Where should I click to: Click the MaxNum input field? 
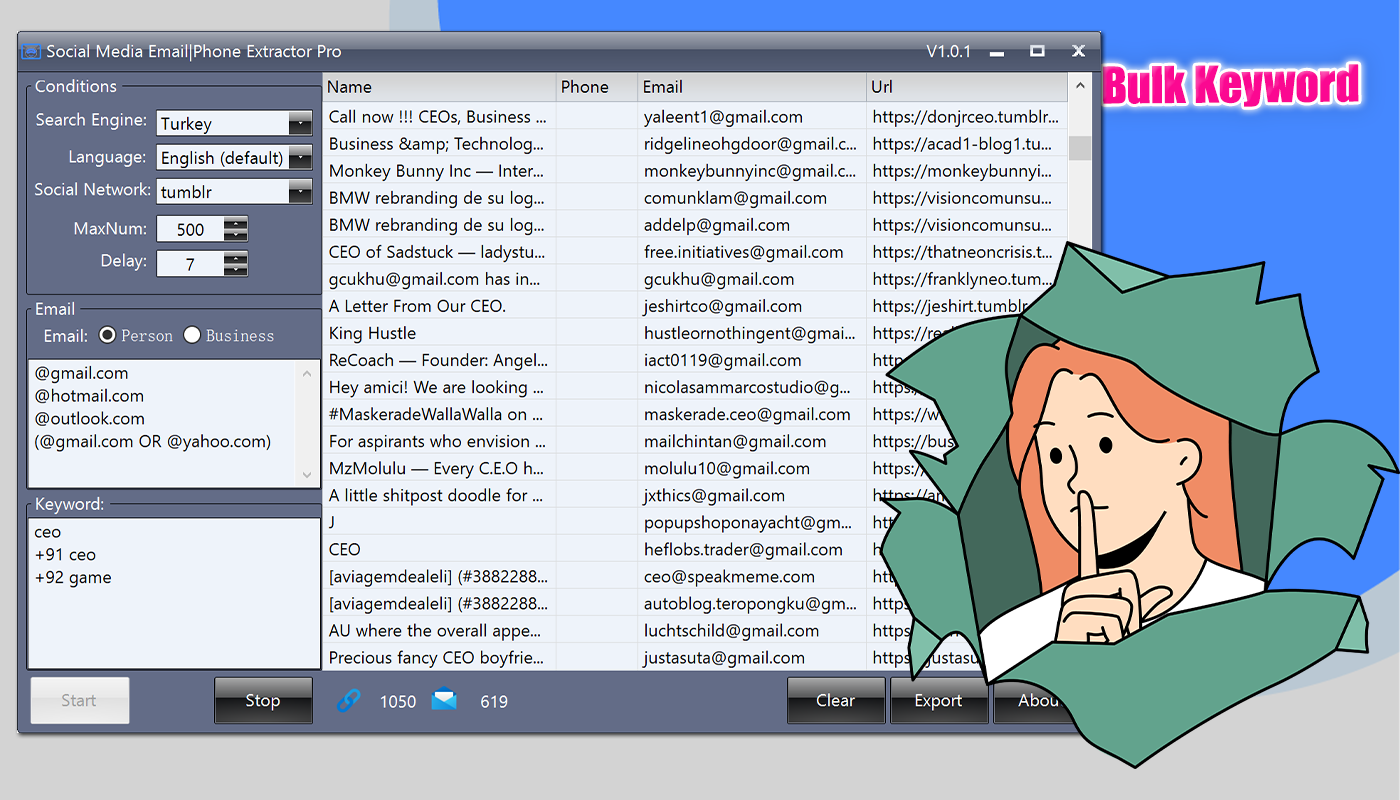pyautogui.click(x=190, y=229)
